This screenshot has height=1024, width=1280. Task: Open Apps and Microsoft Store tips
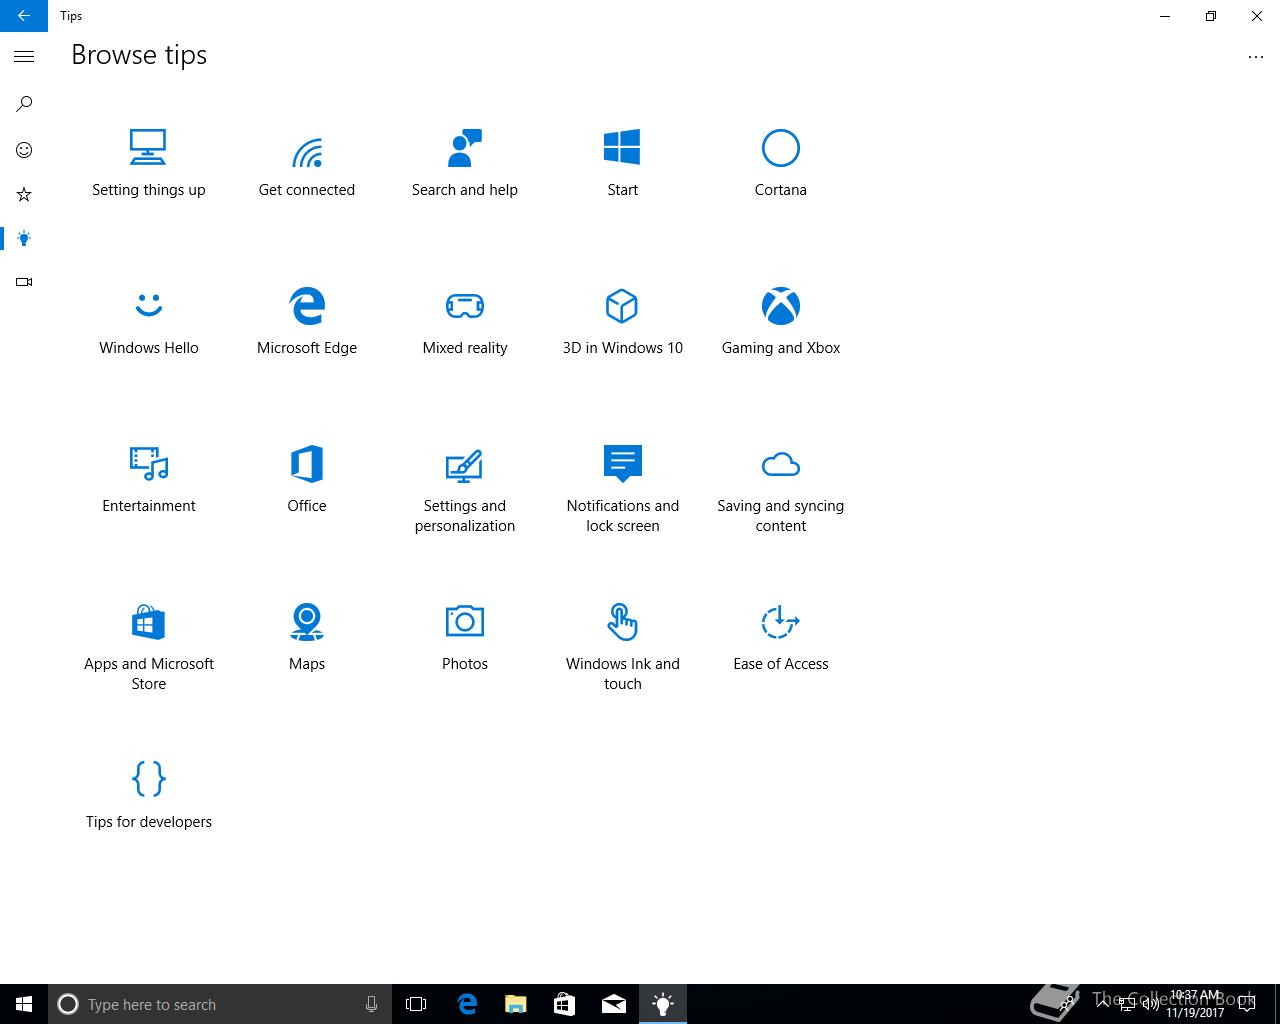149,648
